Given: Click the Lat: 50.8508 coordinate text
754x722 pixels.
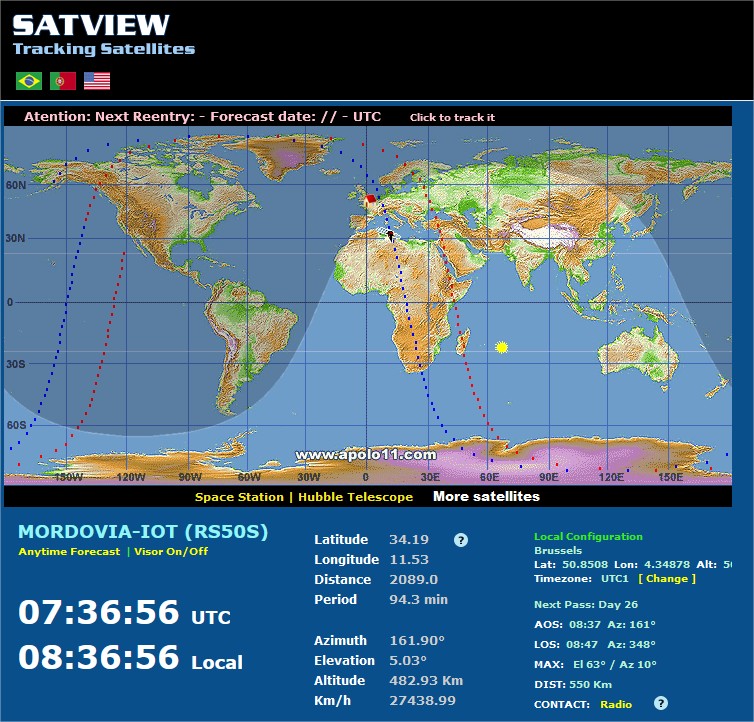Looking at the screenshot, I should 571,564.
